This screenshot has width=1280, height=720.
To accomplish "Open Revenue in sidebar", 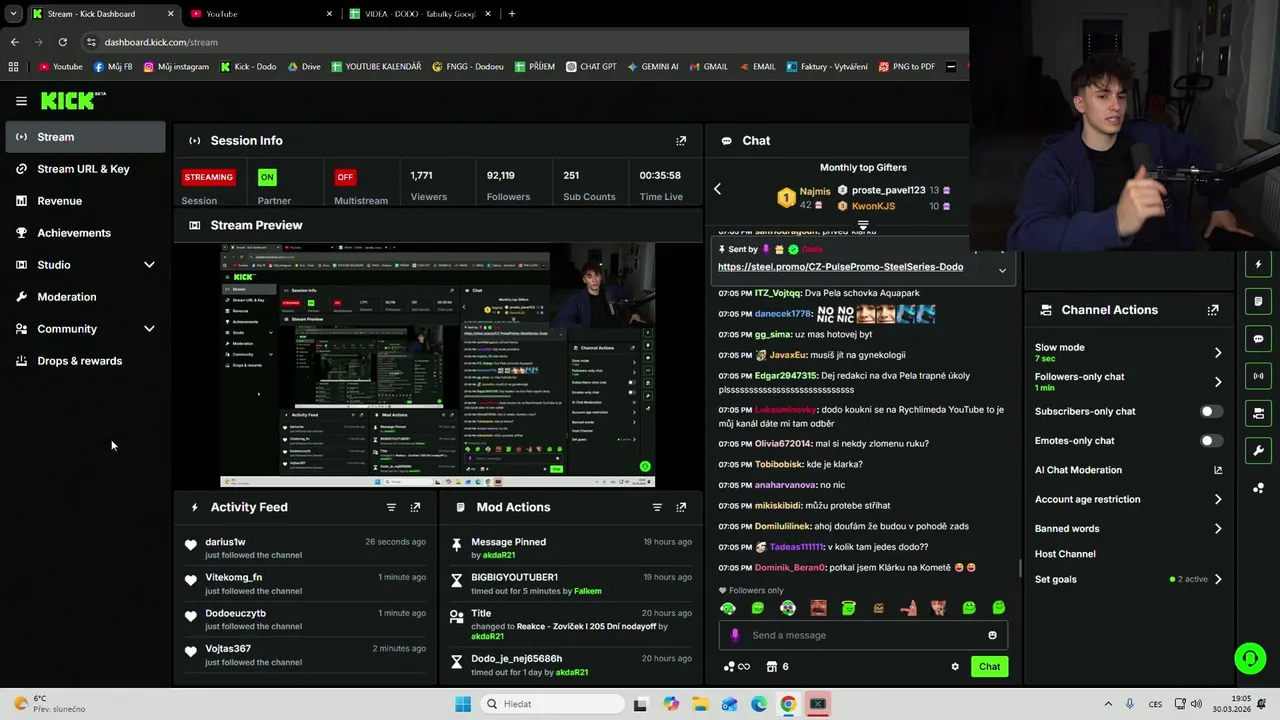I will tap(85, 201).
